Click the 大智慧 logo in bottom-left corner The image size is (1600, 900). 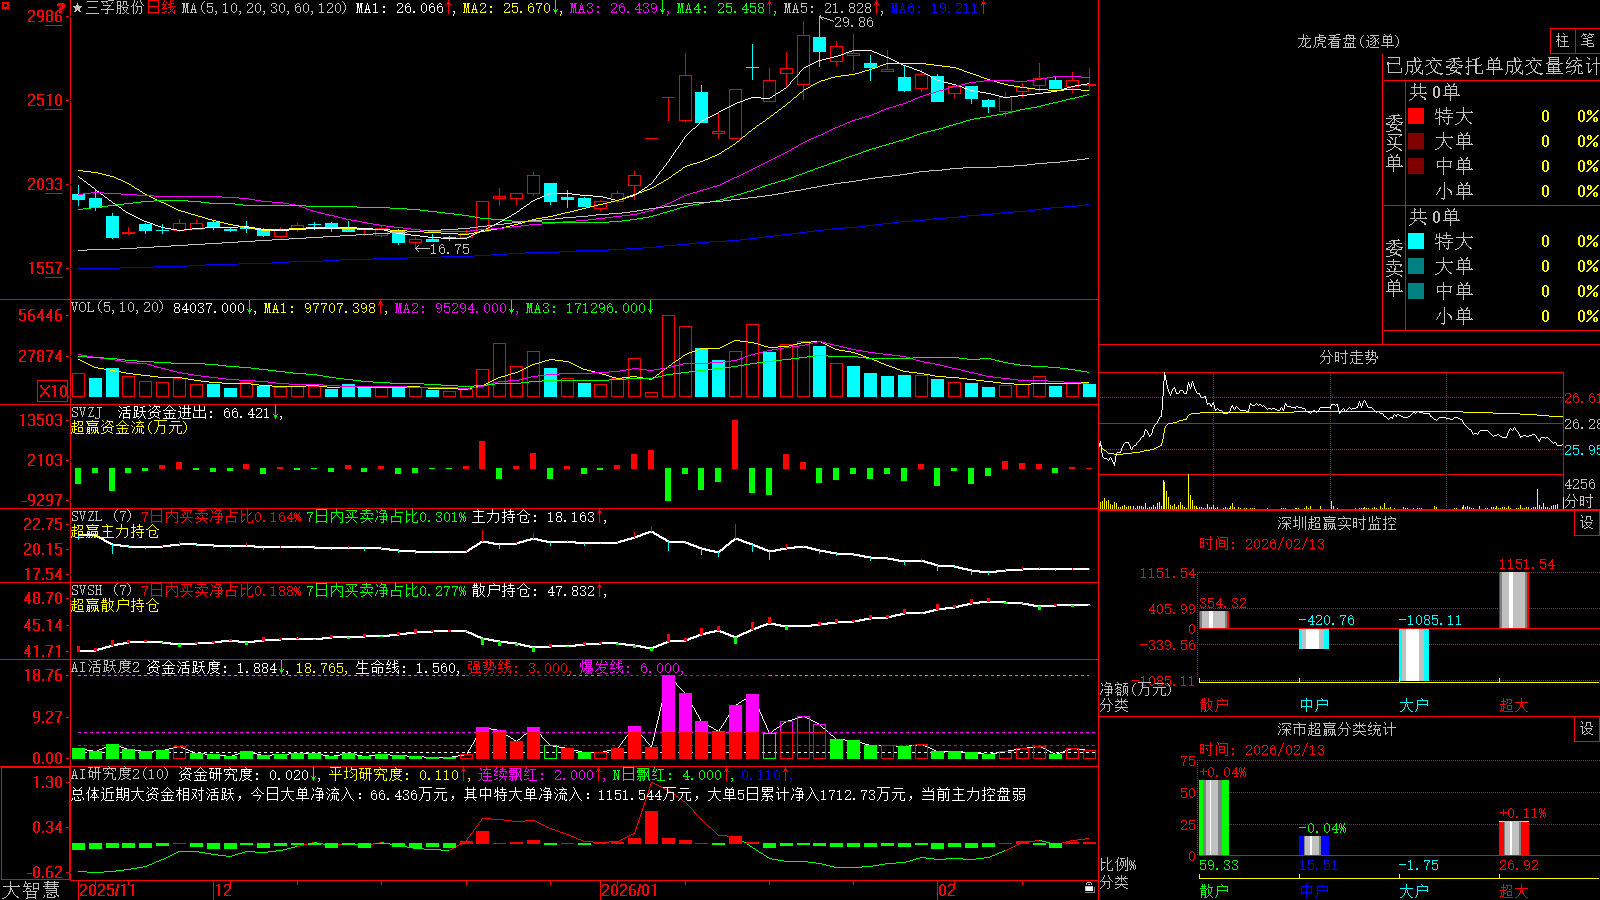(x=31, y=890)
